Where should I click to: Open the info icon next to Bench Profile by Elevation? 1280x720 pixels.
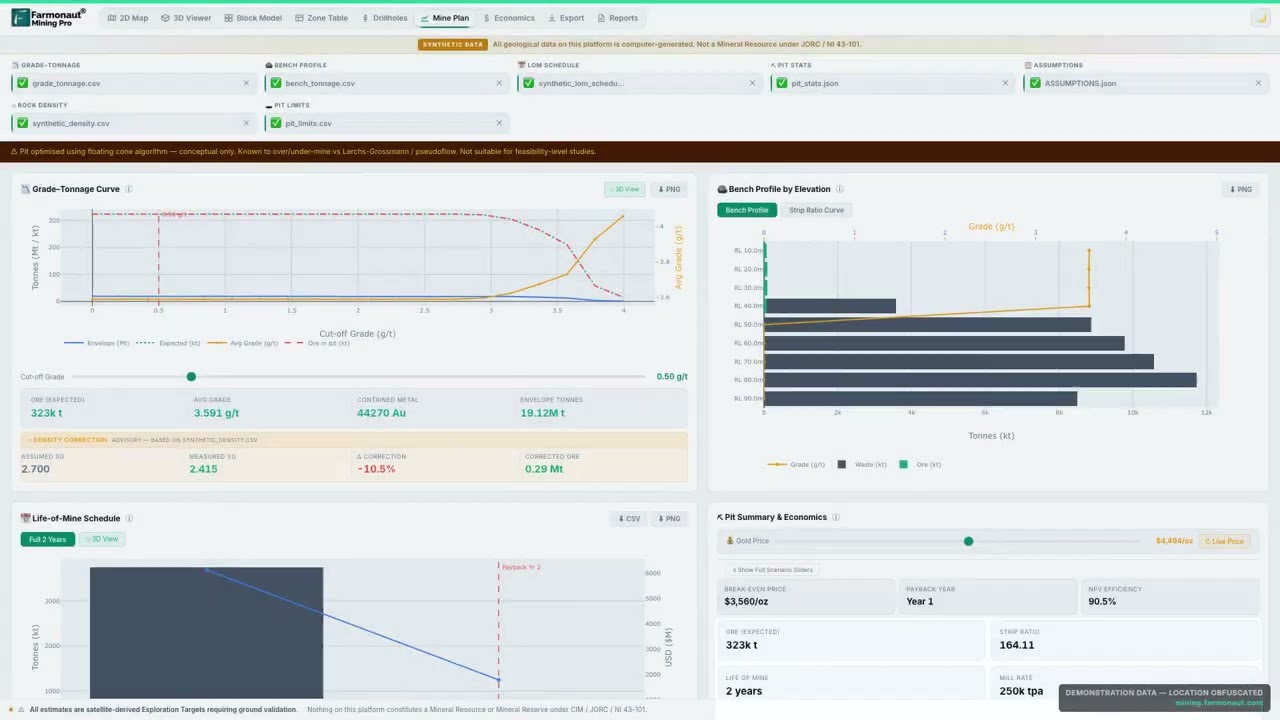coord(839,189)
